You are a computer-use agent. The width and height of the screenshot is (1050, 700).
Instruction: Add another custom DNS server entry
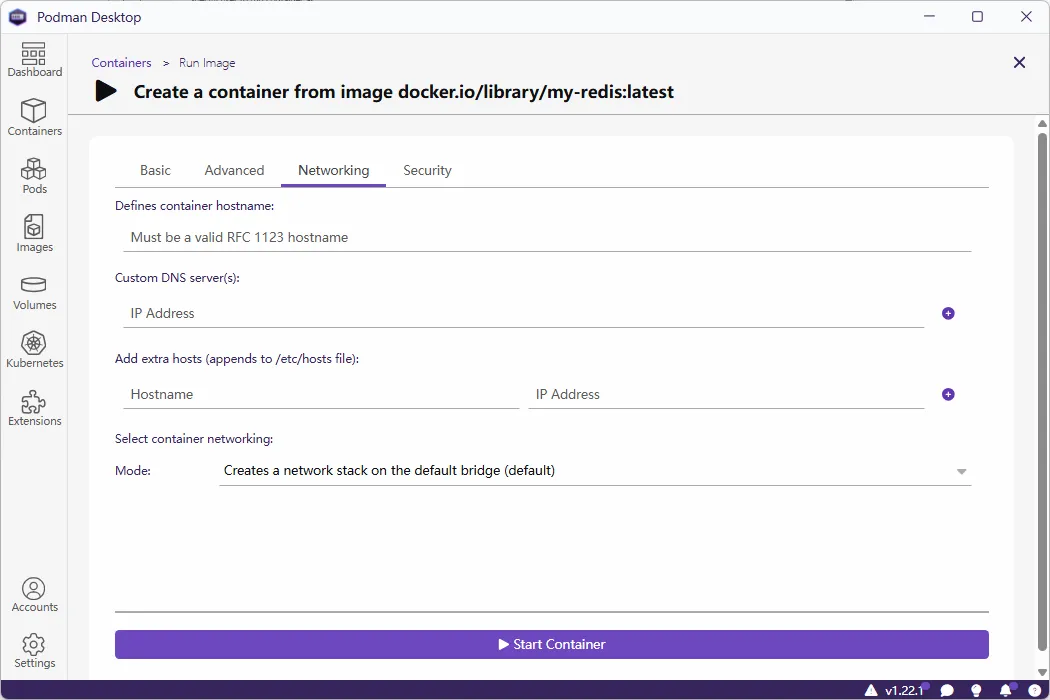[948, 313]
